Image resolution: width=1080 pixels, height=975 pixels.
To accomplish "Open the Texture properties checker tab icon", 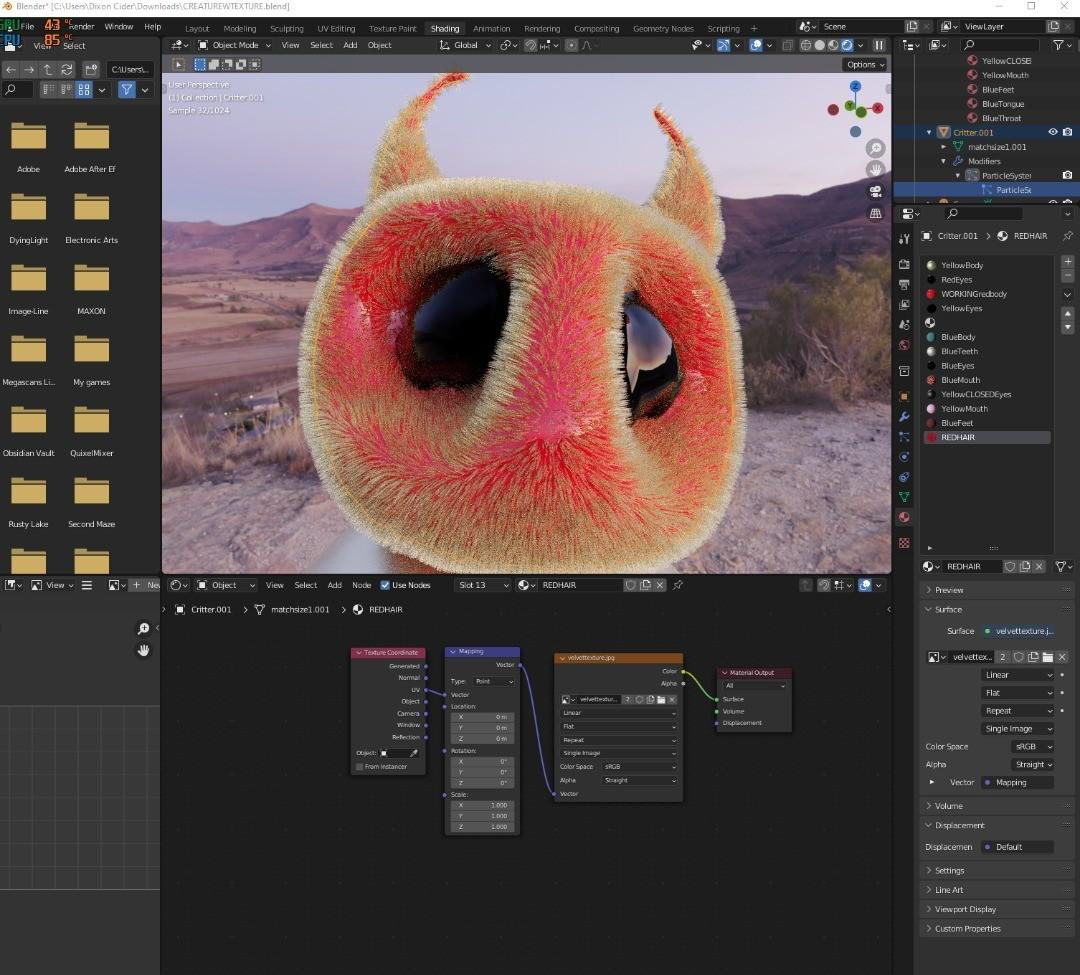I will pyautogui.click(x=904, y=543).
